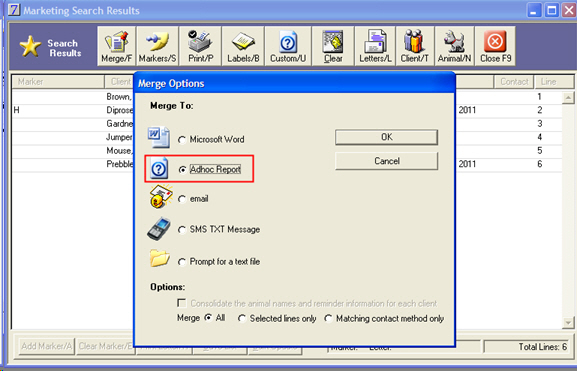
Task: Click the Marker column header
Action: [58, 82]
